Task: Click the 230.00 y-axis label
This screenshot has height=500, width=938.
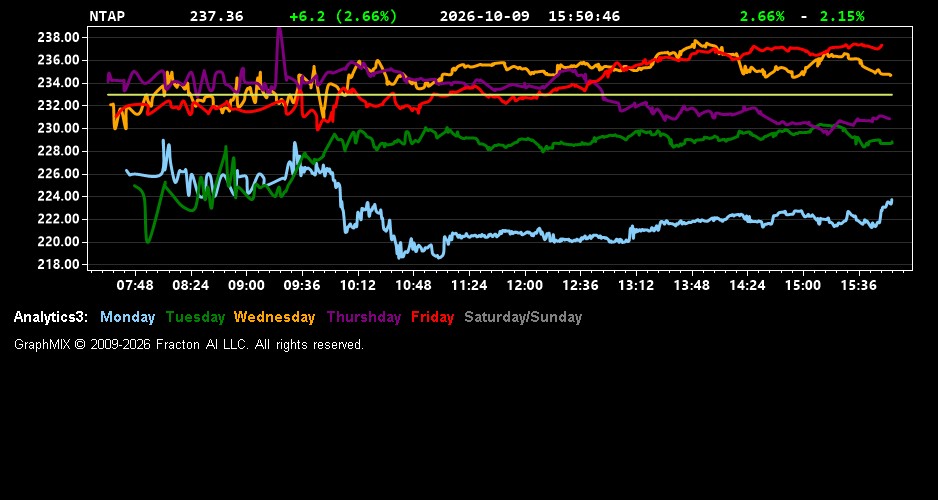Action: click(59, 128)
